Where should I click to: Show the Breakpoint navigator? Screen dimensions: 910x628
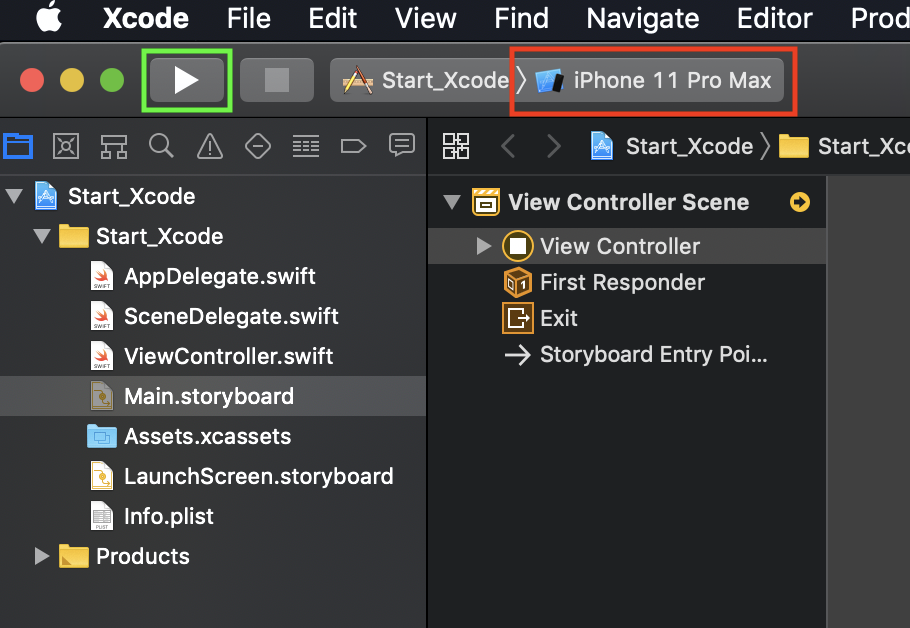[353, 146]
